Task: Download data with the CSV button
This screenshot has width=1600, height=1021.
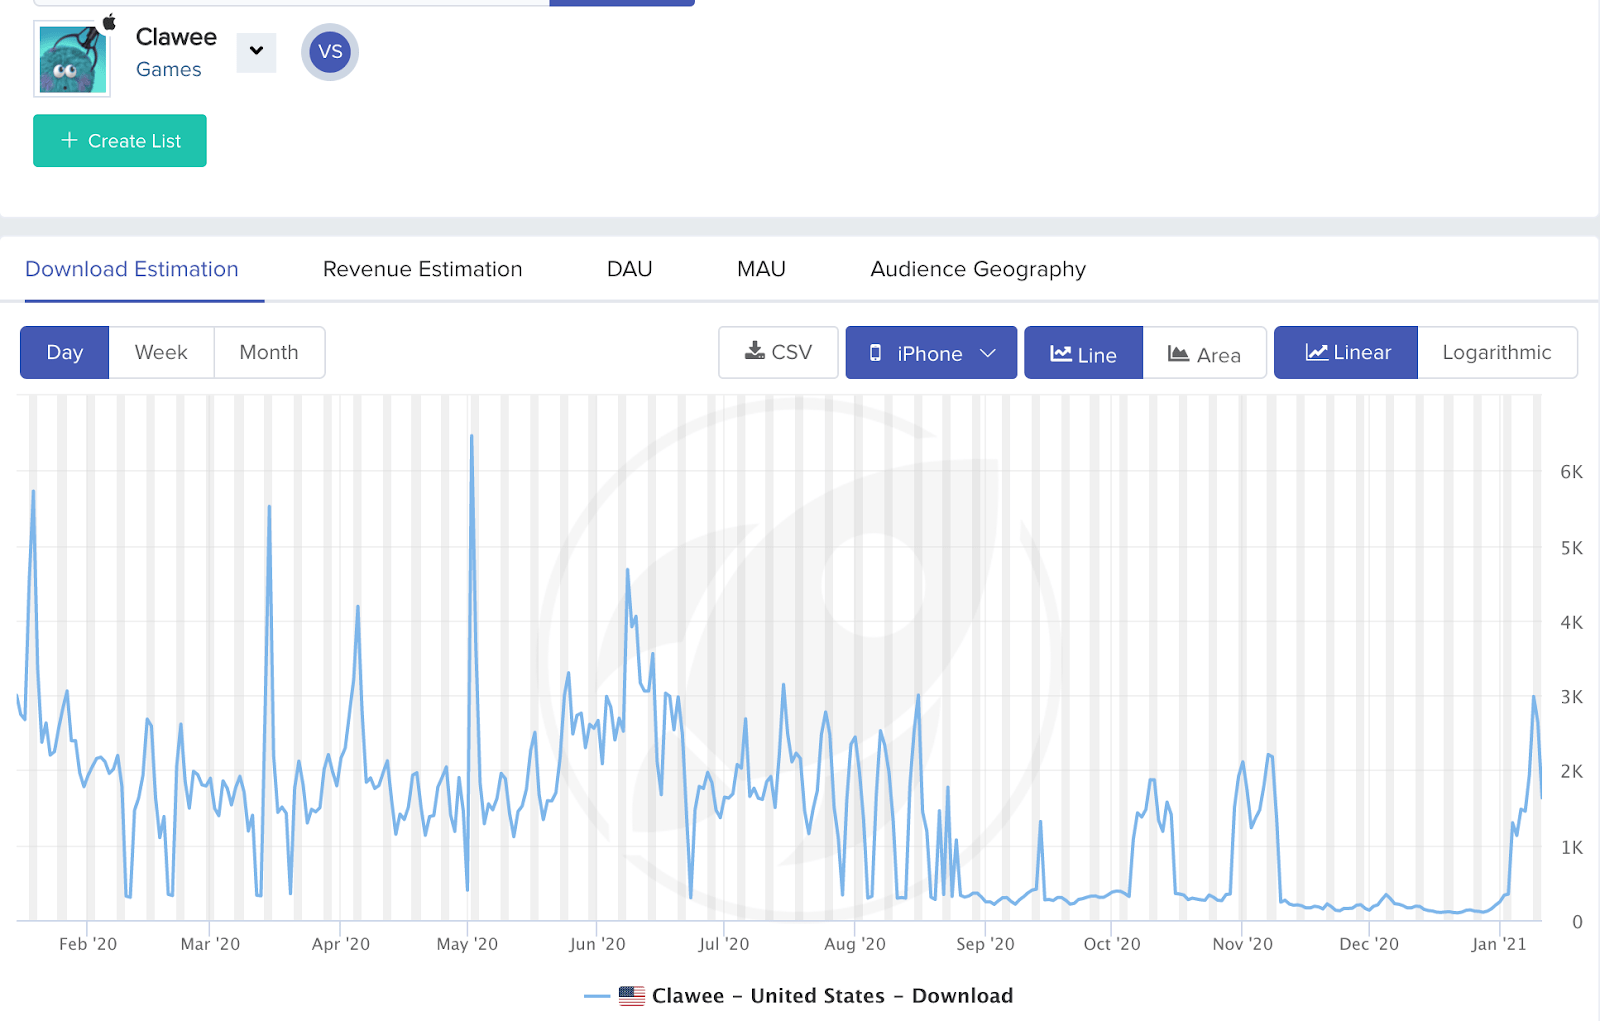Action: coord(778,352)
